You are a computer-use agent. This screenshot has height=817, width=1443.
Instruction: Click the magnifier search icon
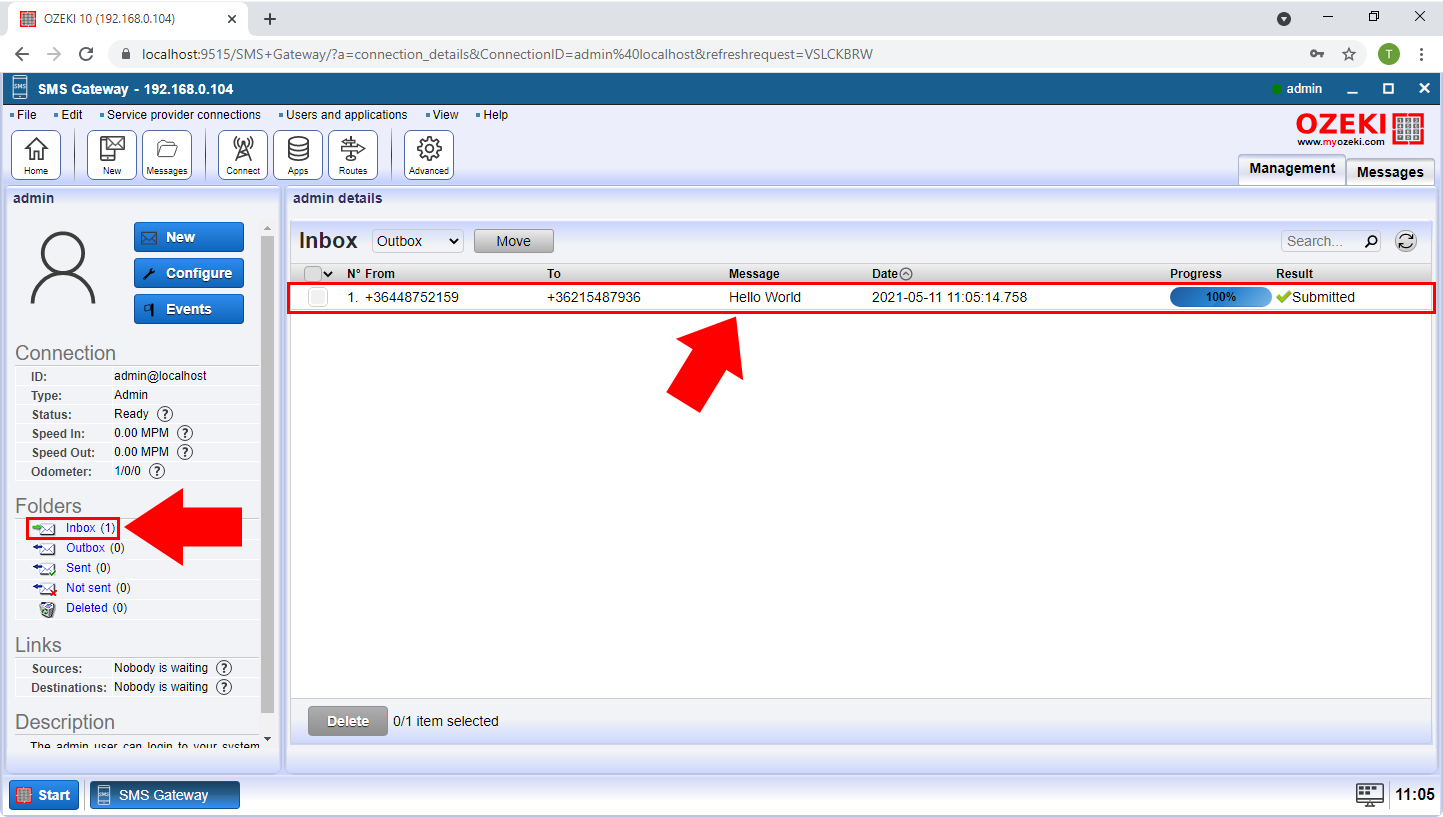[x=1371, y=241]
